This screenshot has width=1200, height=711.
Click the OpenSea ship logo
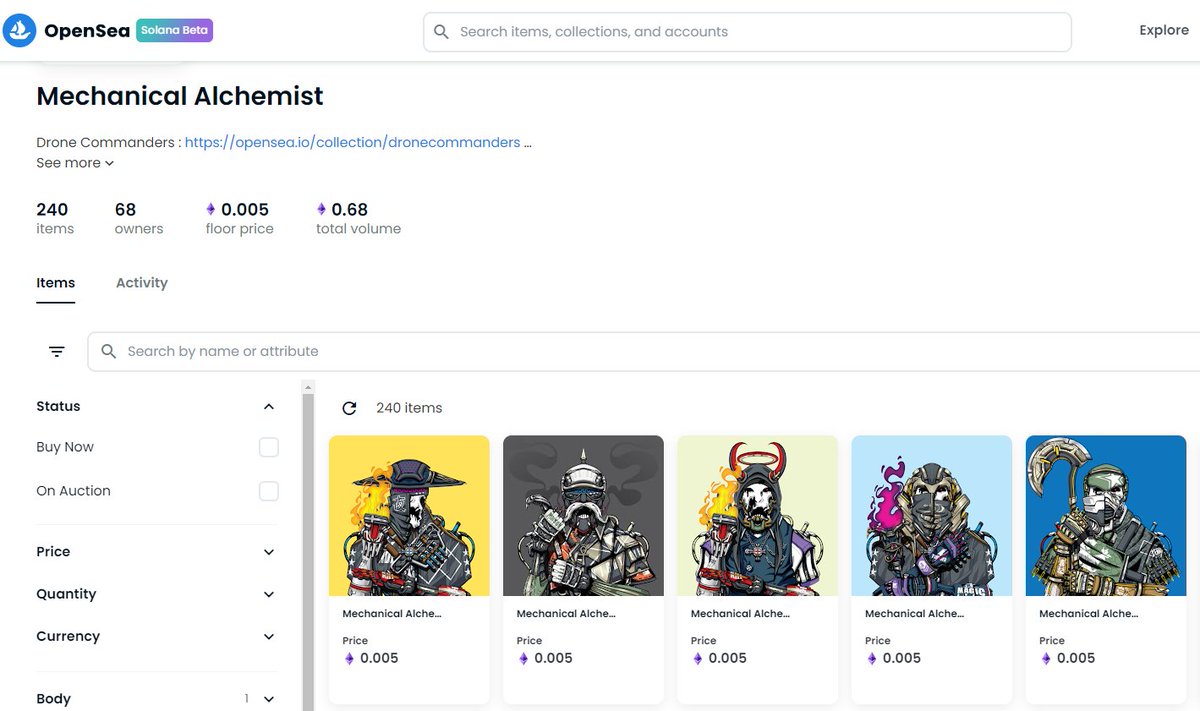[x=20, y=31]
